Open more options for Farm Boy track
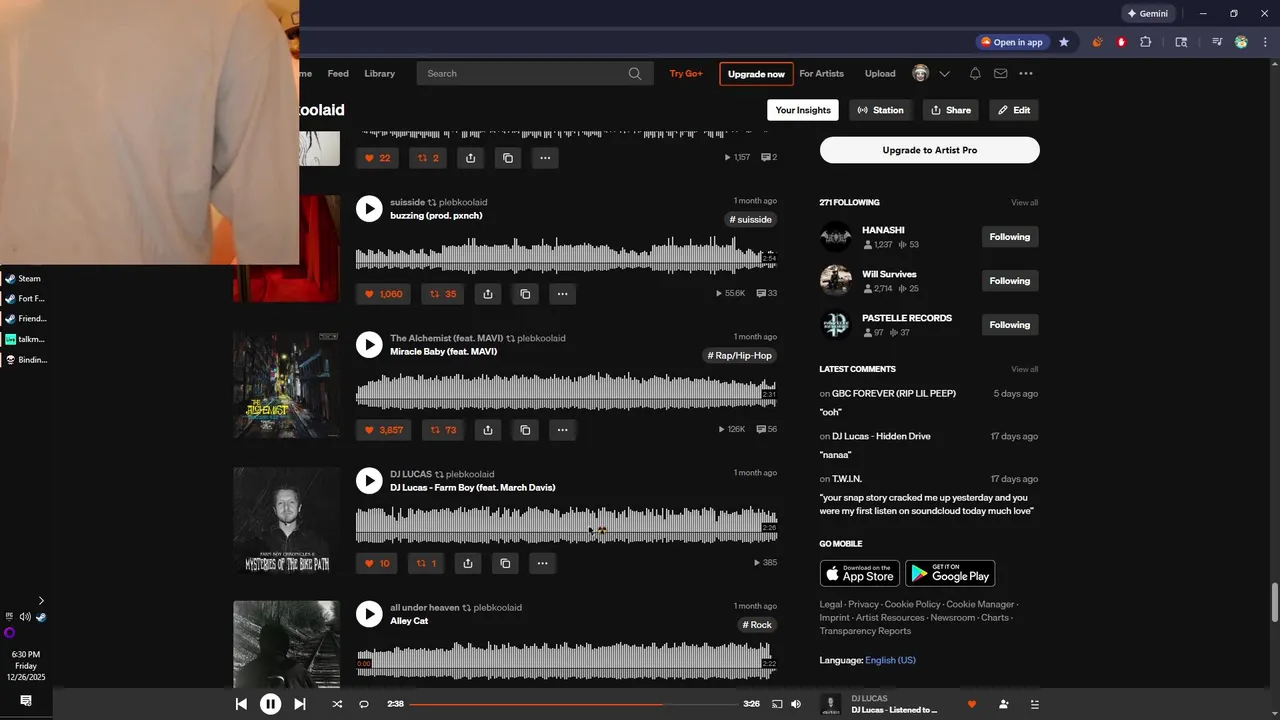Screen dimensions: 1280x720 click(x=542, y=563)
